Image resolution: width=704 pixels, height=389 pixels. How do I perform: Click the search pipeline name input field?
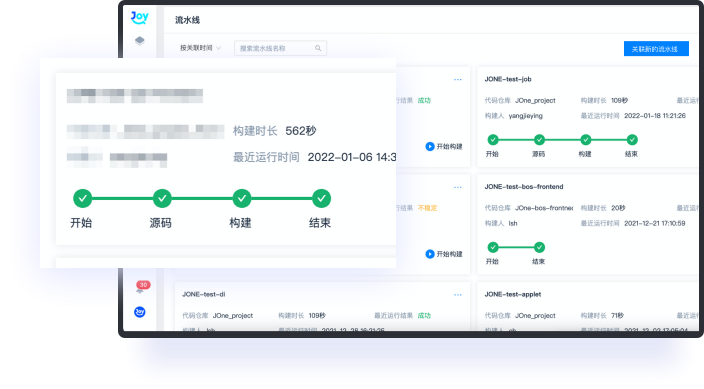click(280, 48)
